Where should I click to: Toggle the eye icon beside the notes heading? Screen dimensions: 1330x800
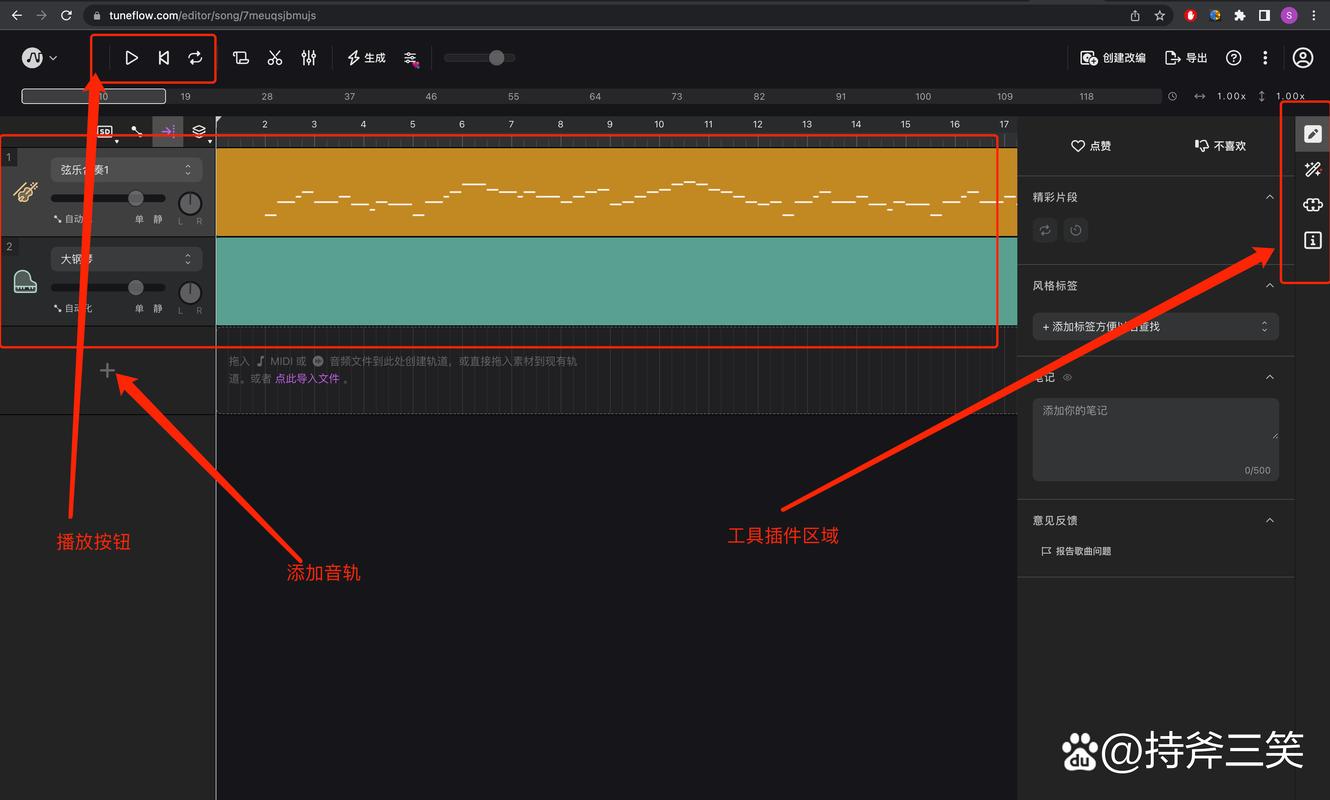coord(1067,378)
